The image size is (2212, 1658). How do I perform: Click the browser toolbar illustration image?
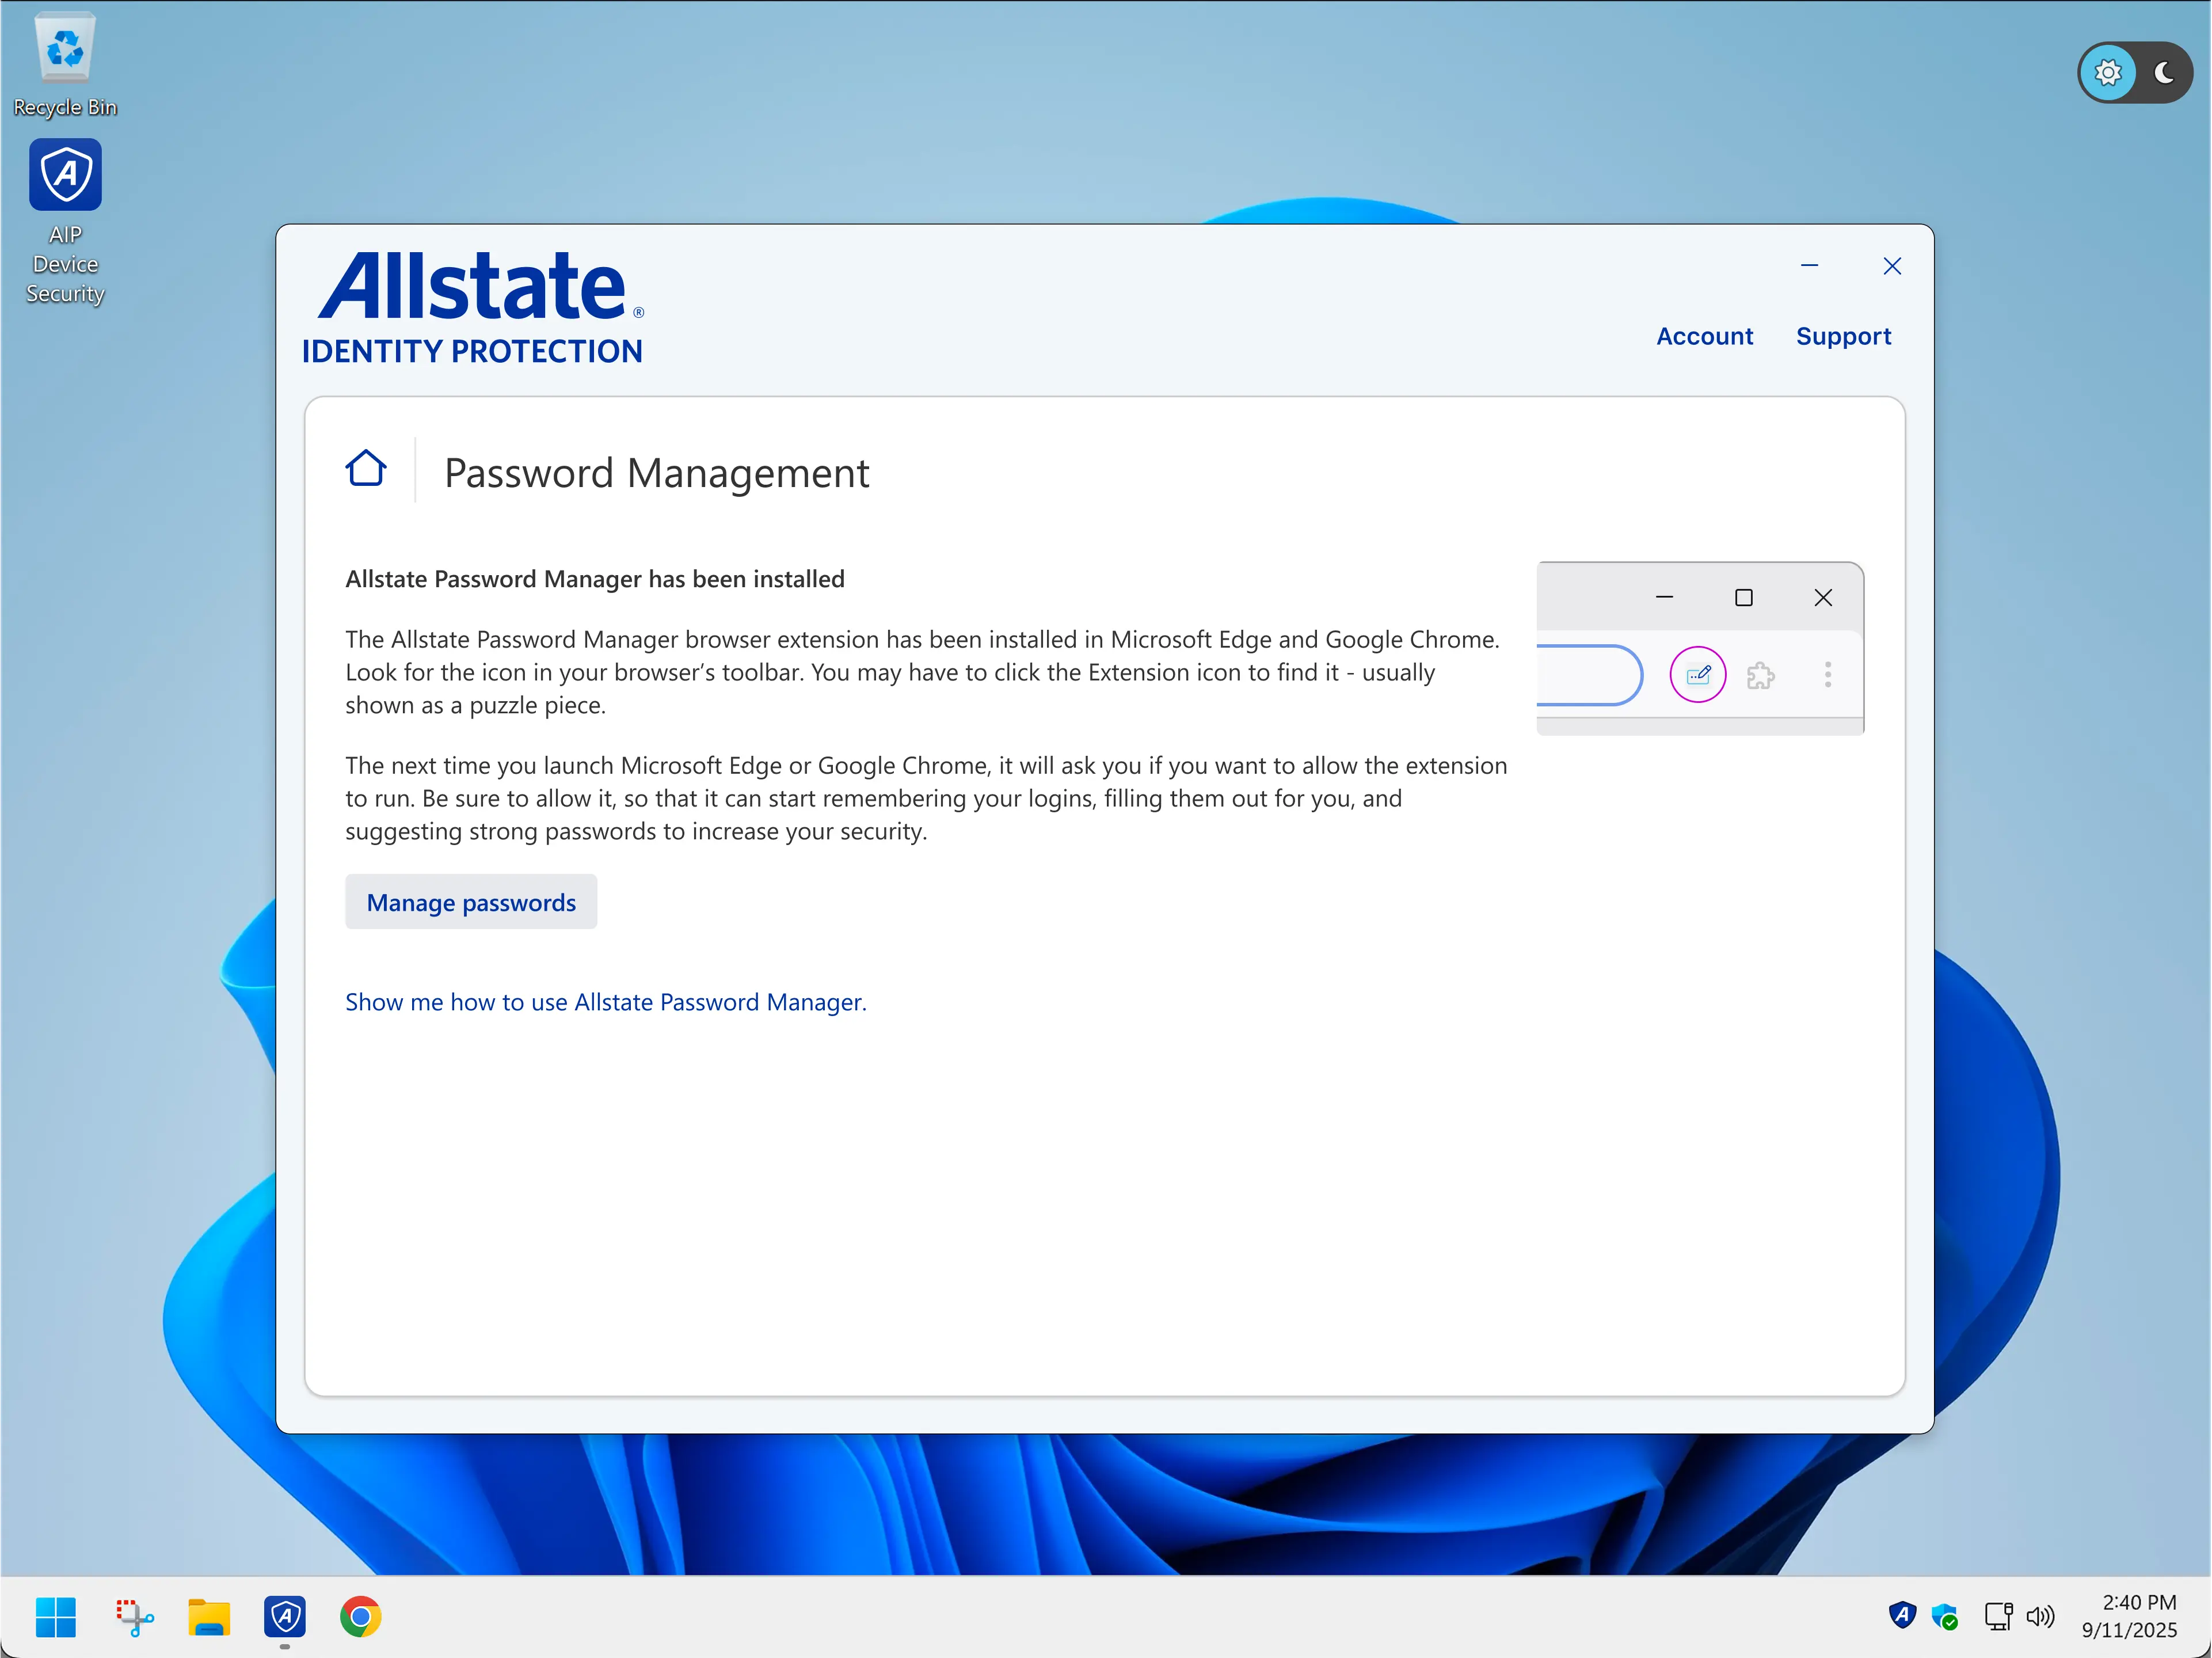[1700, 648]
